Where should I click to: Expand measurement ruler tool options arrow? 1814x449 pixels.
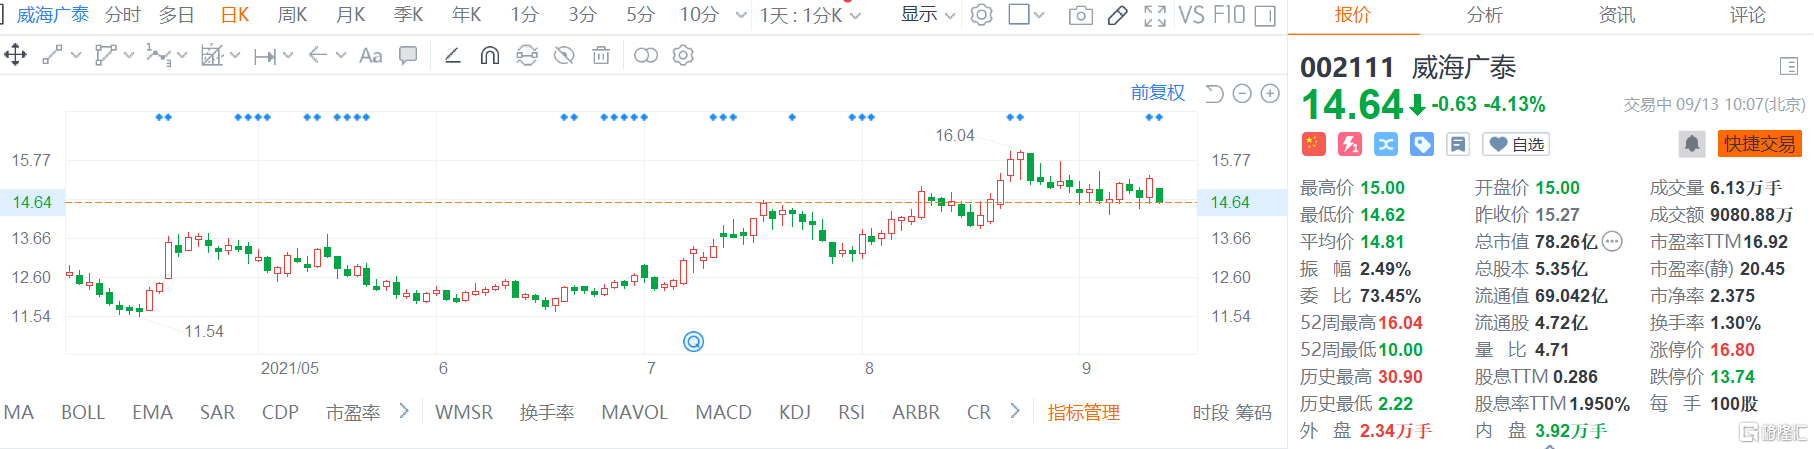click(235, 56)
